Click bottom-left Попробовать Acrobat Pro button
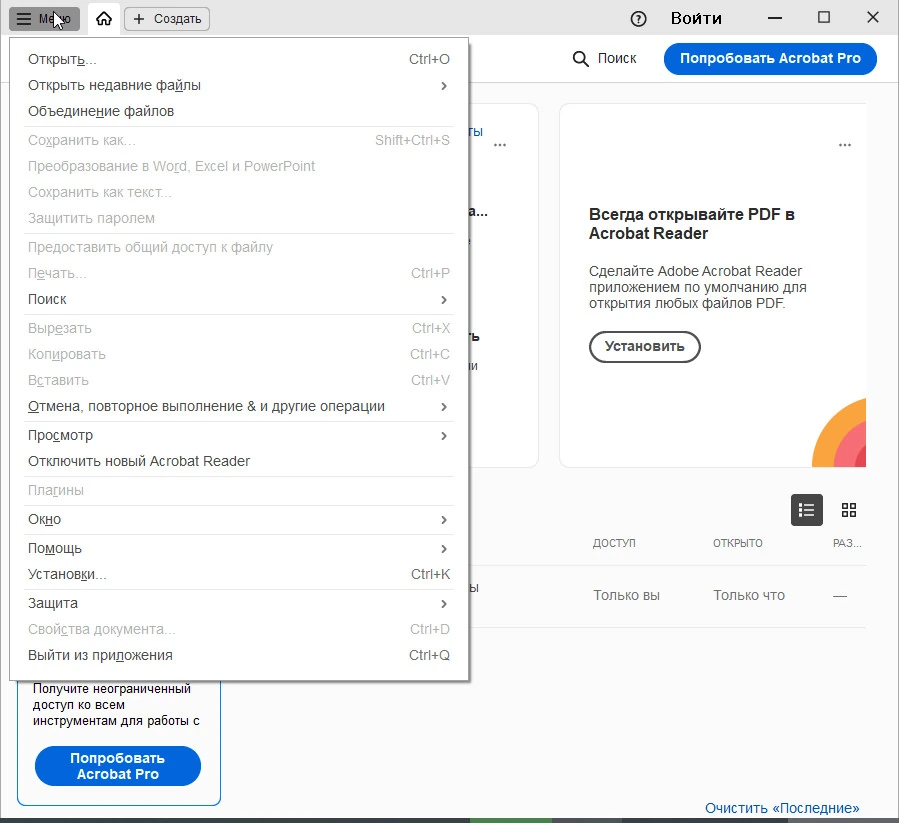Viewport: 899px width, 823px height. tap(118, 766)
